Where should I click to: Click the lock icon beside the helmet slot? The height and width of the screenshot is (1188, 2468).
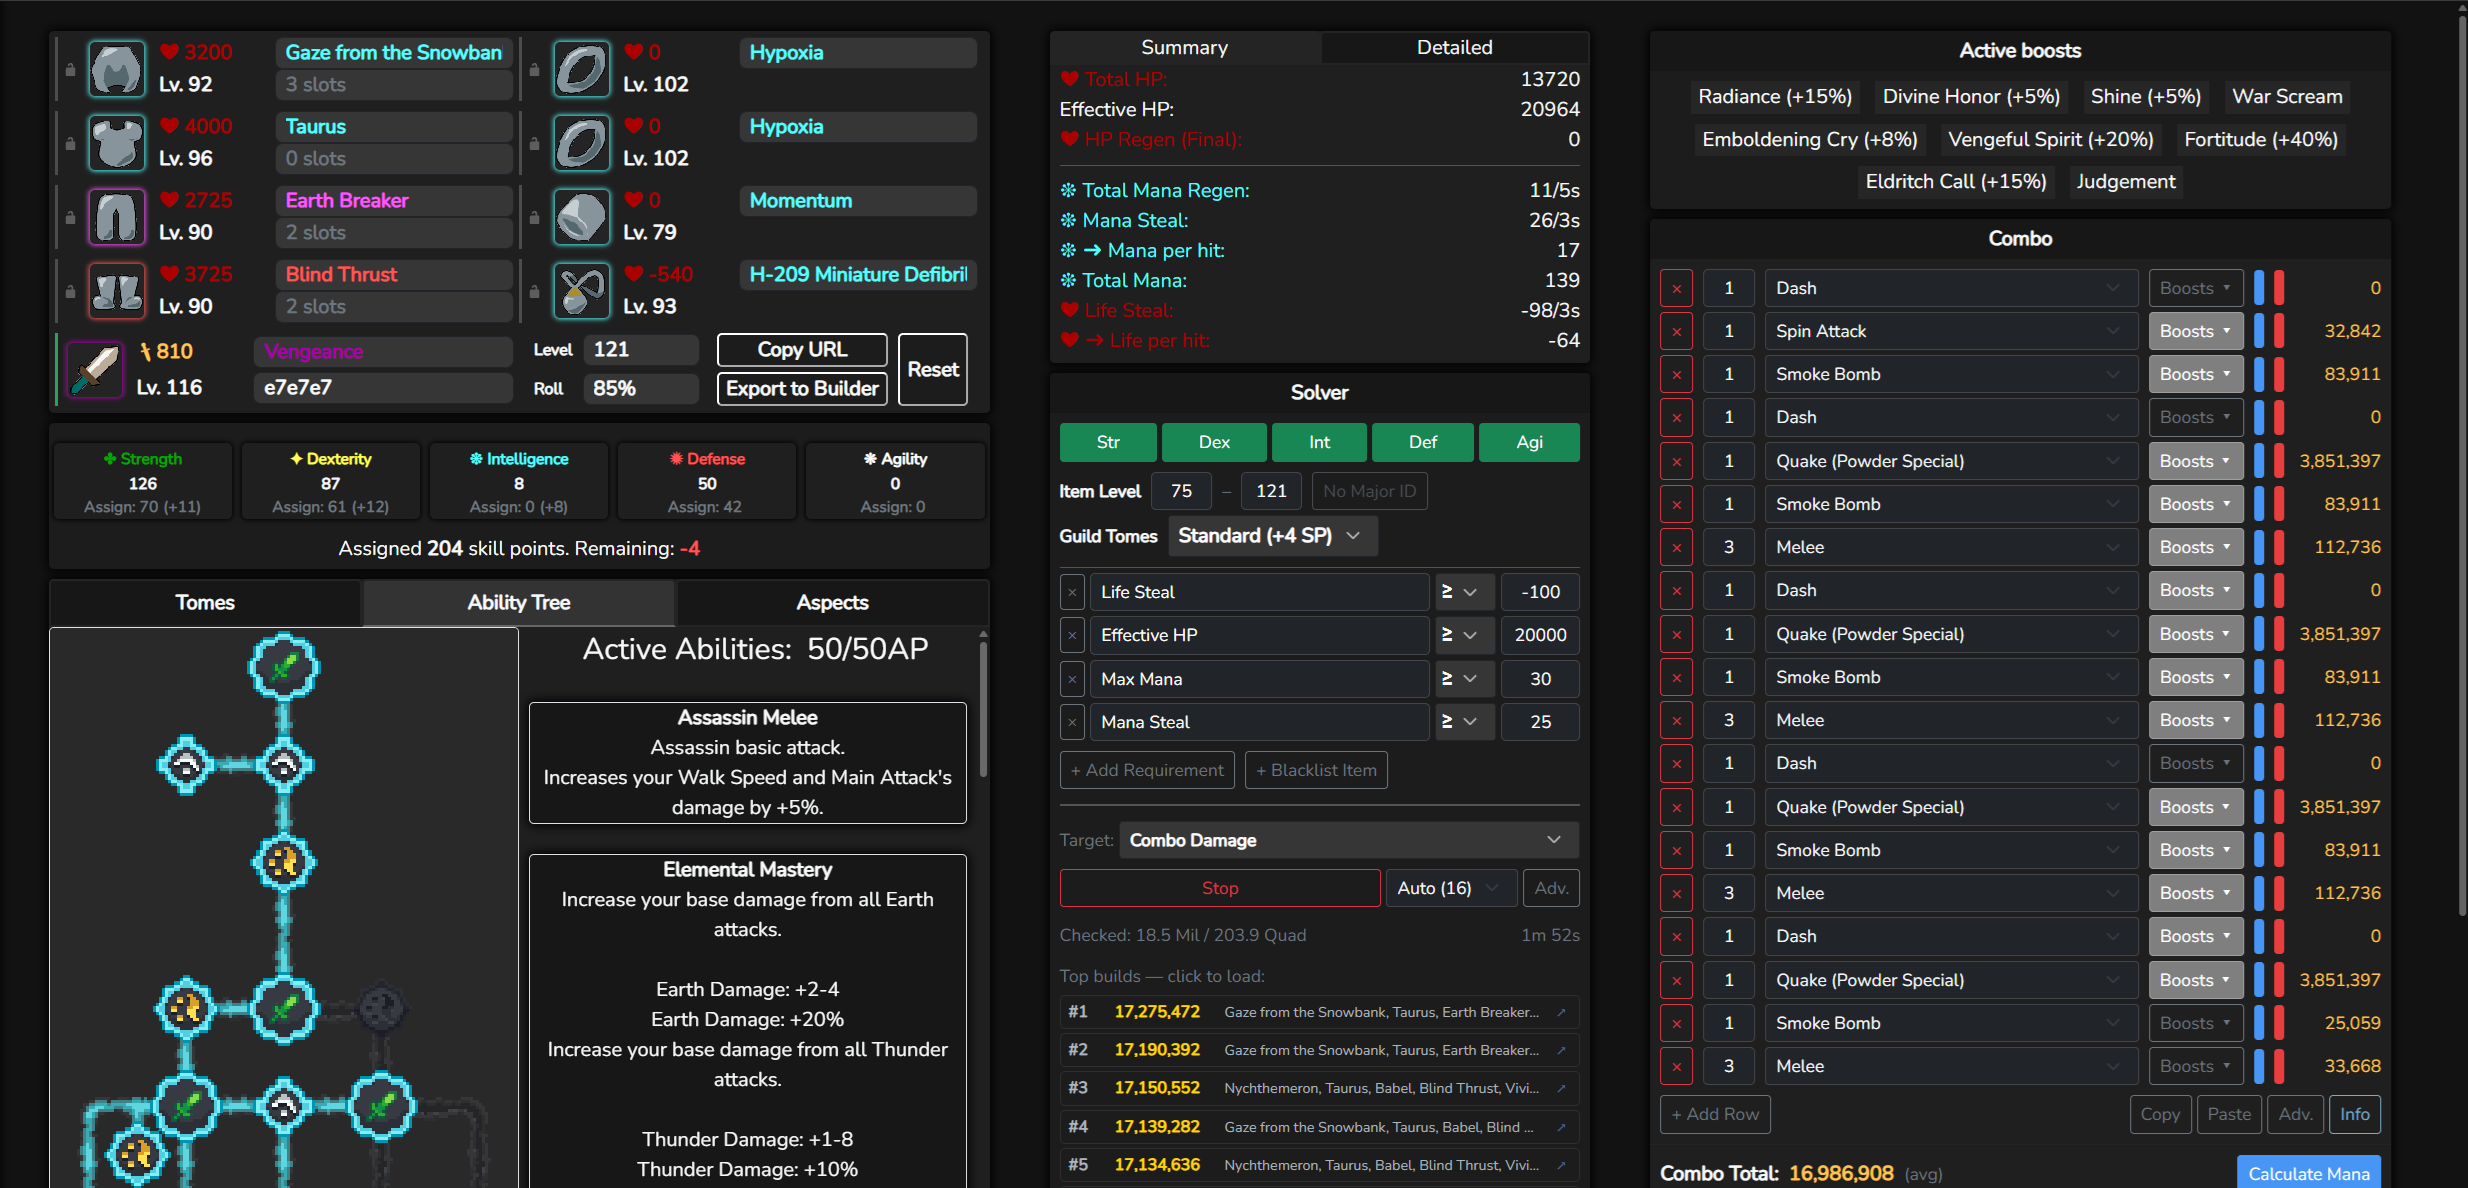[70, 70]
